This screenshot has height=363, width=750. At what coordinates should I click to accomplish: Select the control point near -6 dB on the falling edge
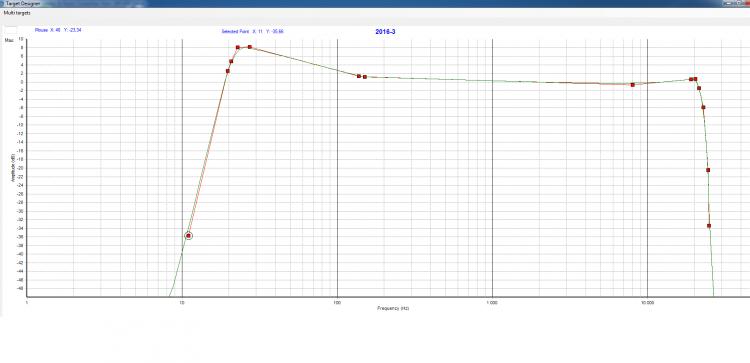click(x=703, y=107)
